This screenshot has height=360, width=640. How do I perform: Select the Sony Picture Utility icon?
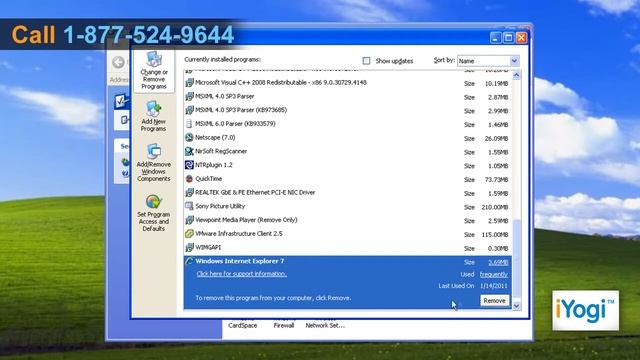click(x=189, y=206)
